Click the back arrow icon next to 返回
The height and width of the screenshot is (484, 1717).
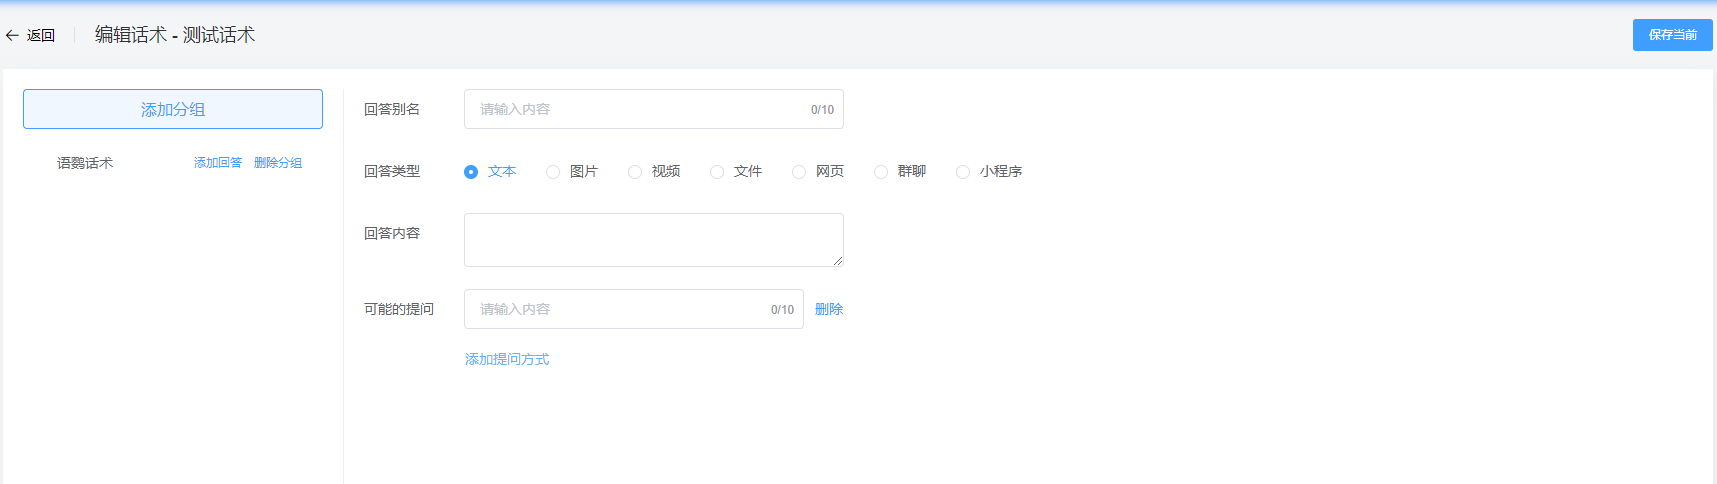click(x=12, y=35)
